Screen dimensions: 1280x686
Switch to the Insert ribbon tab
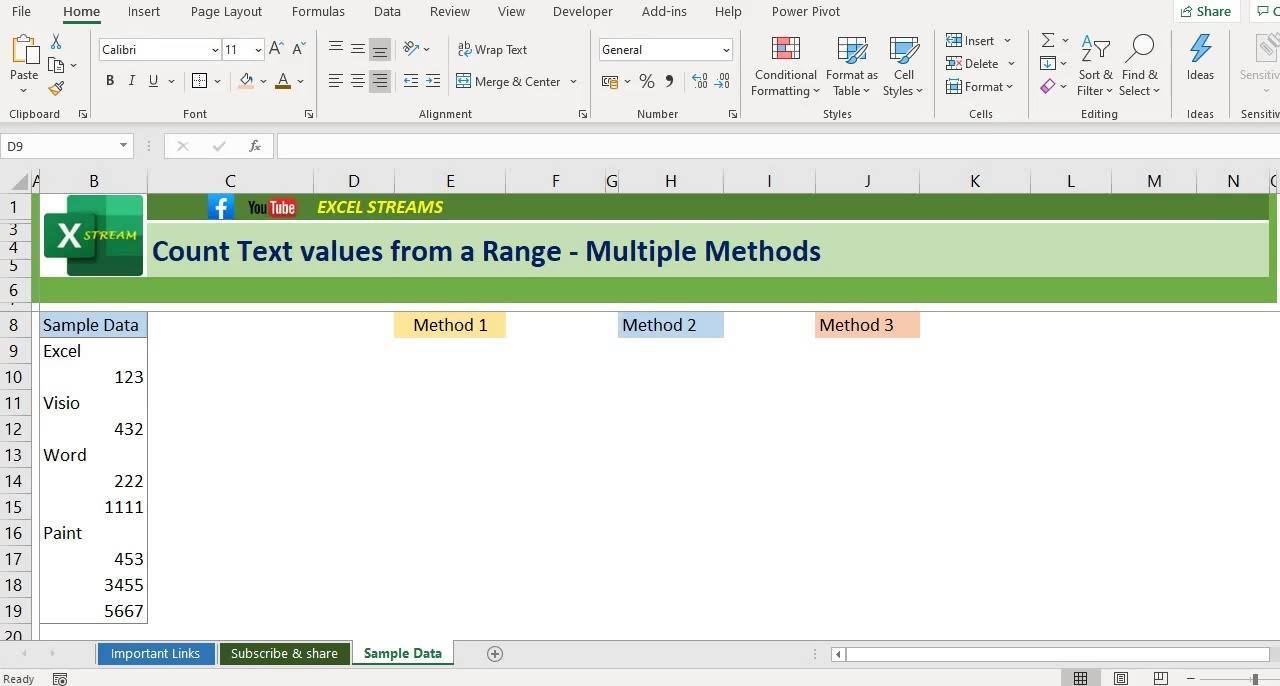click(144, 11)
